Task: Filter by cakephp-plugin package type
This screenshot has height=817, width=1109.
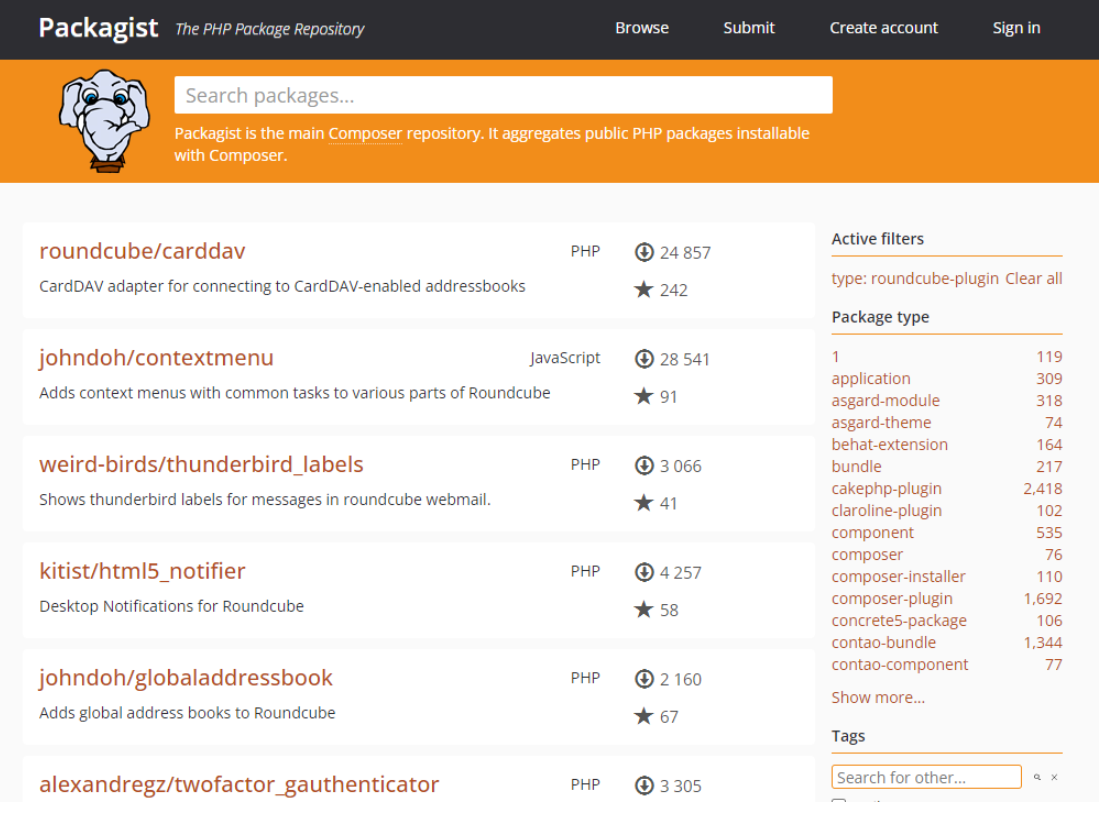Action: [x=886, y=488]
